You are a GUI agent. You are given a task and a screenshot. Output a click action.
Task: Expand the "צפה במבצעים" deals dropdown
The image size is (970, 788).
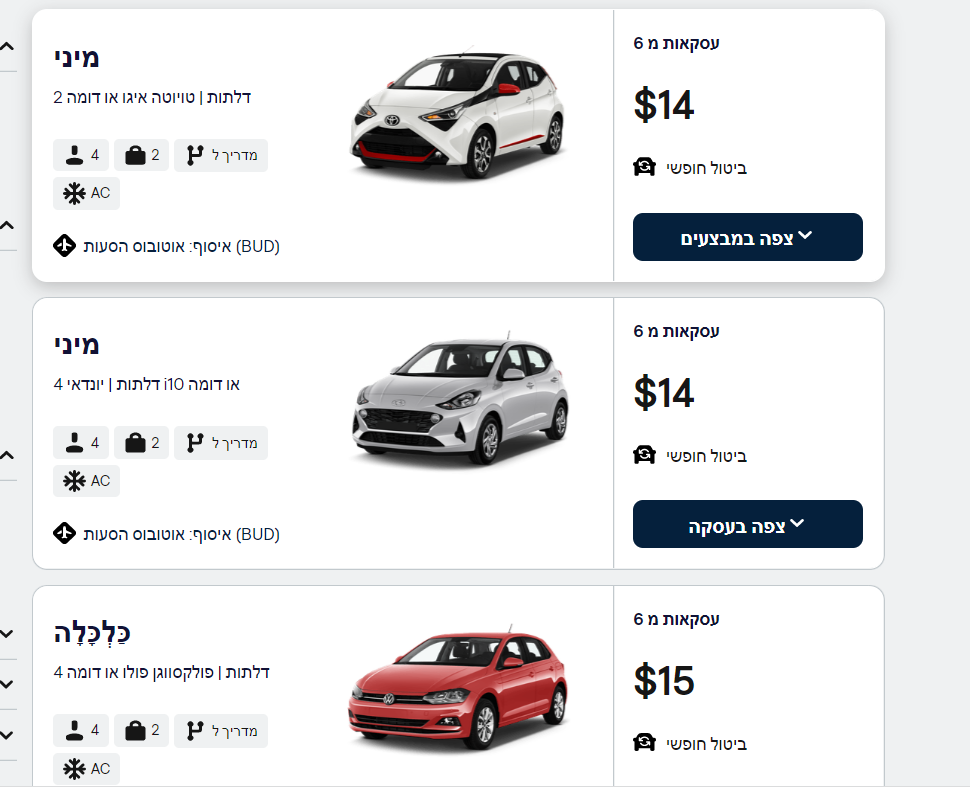747,237
